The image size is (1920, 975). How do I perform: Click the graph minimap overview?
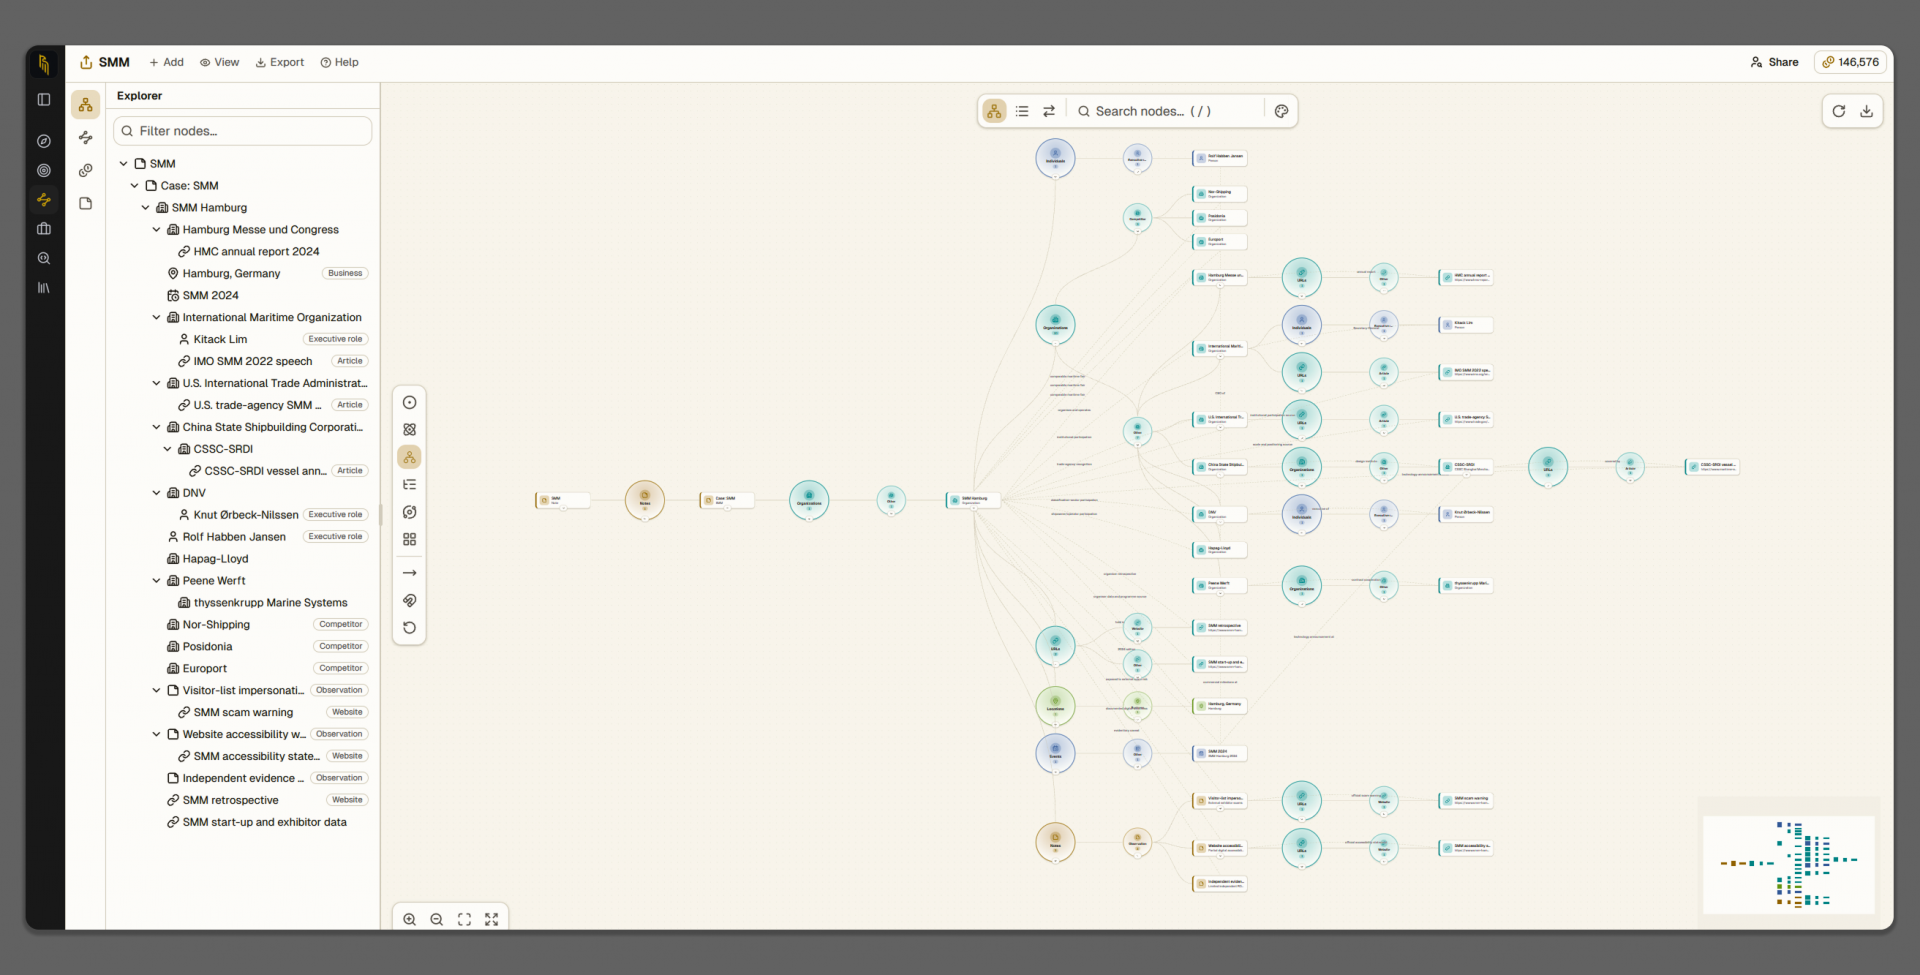click(1789, 864)
